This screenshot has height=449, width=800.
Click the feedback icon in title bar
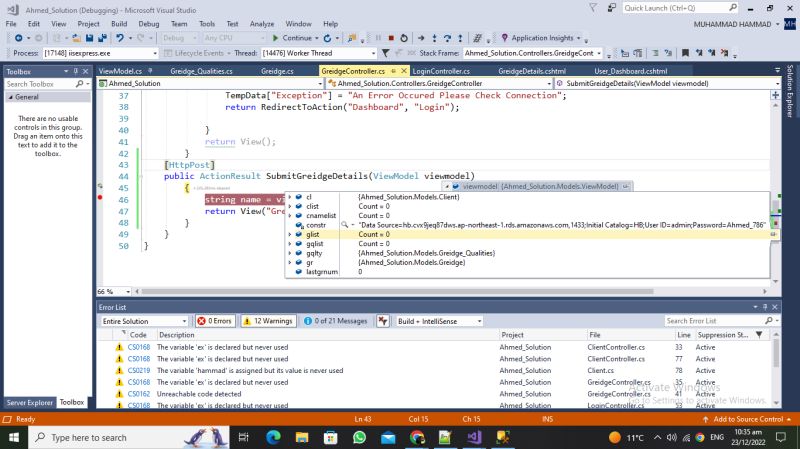[612, 8]
